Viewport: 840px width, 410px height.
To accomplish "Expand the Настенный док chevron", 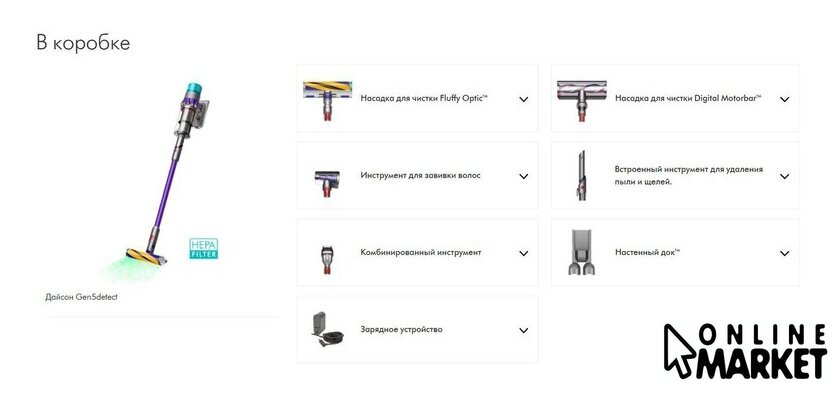I will coord(784,254).
